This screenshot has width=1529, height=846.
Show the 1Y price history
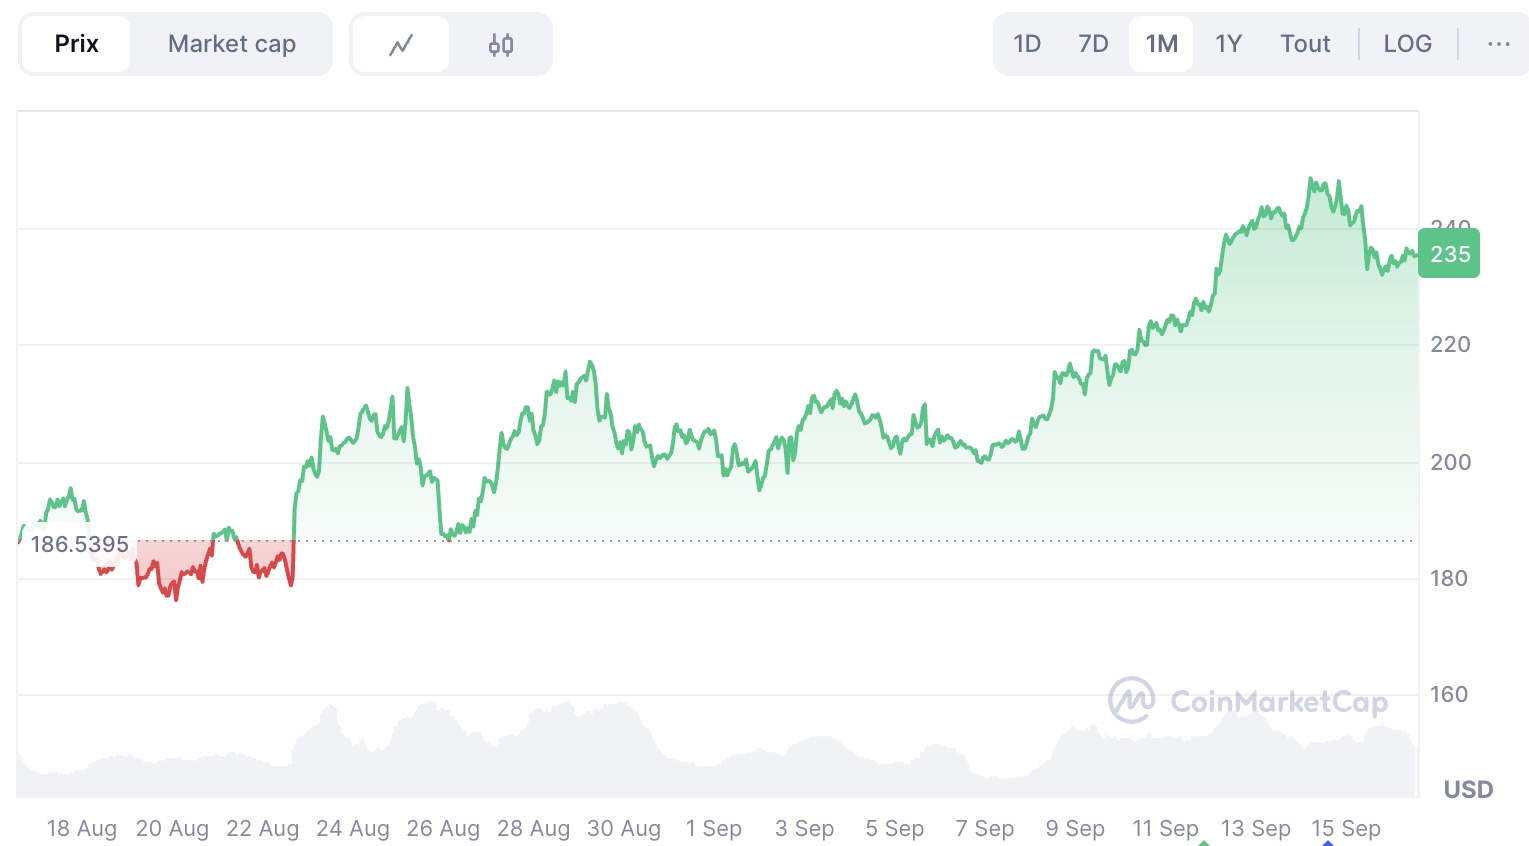tap(1228, 44)
